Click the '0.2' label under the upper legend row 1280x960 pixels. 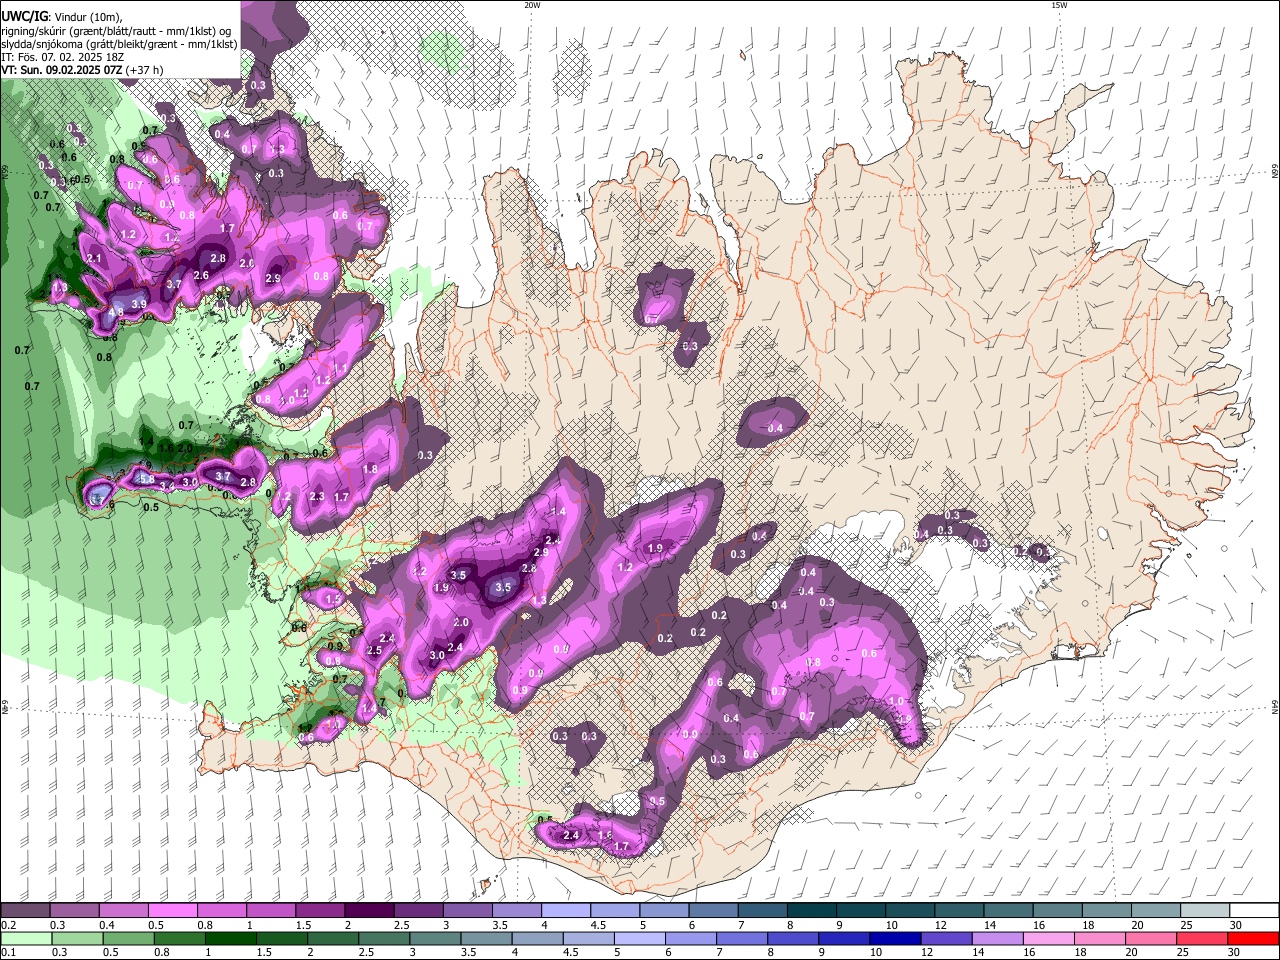point(7,925)
